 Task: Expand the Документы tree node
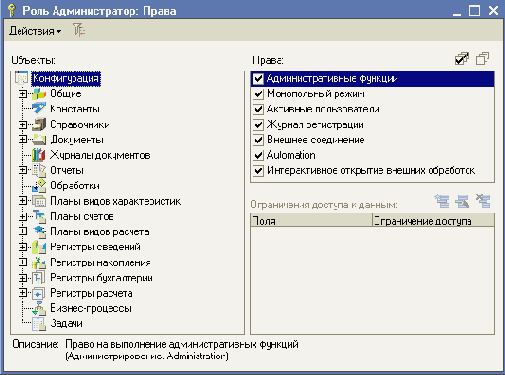[23, 139]
